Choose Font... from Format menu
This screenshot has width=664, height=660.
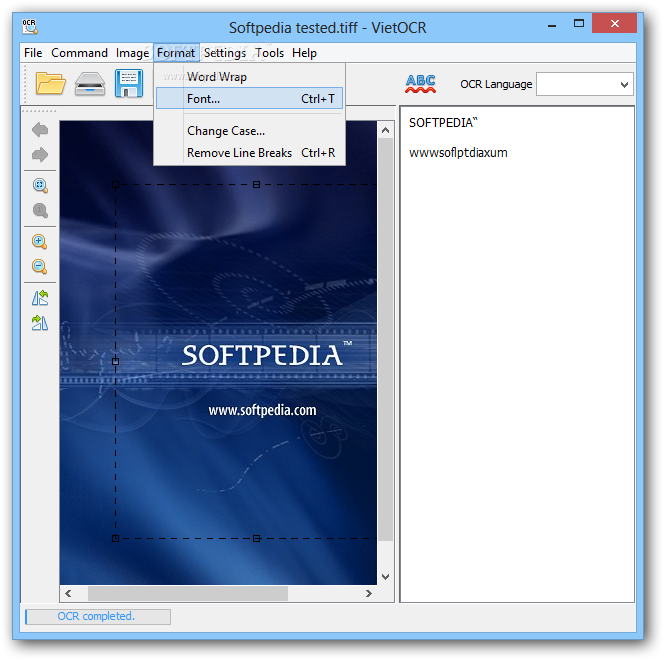[249, 98]
